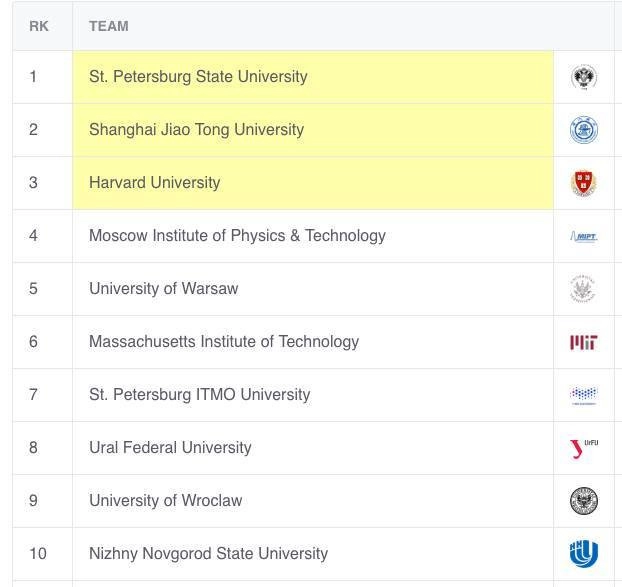The image size is (622, 587).
Task: Click the MIPT logo icon
Action: click(583, 236)
